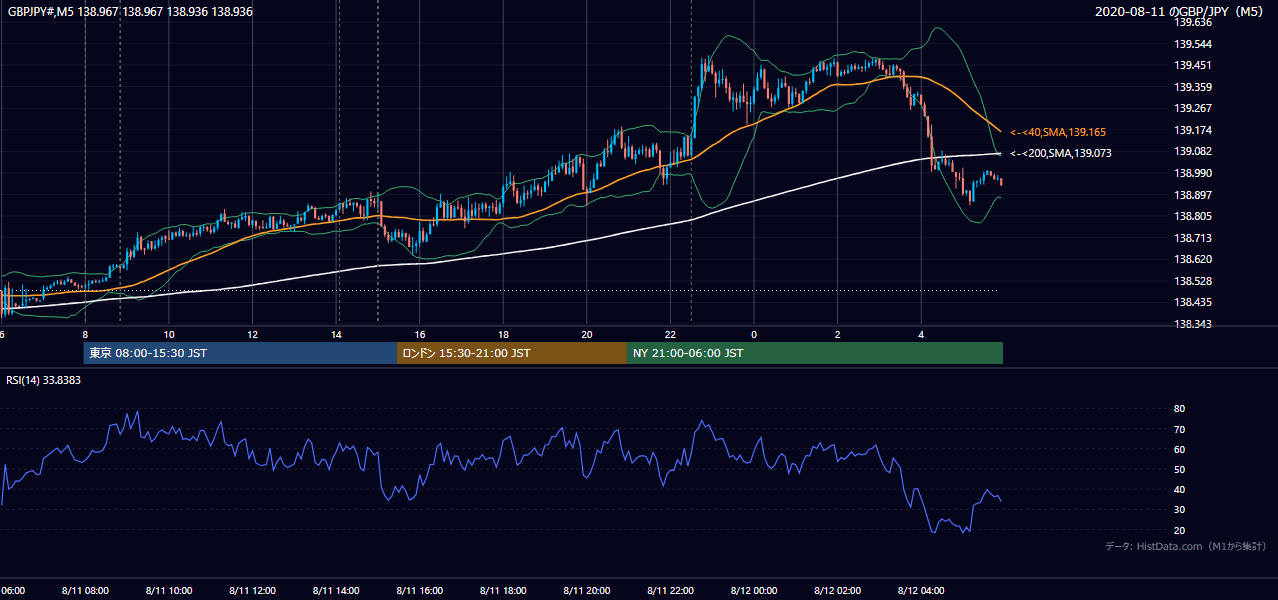Click price axis value 138.990
Image resolution: width=1278 pixels, height=600 pixels.
tap(1193, 173)
